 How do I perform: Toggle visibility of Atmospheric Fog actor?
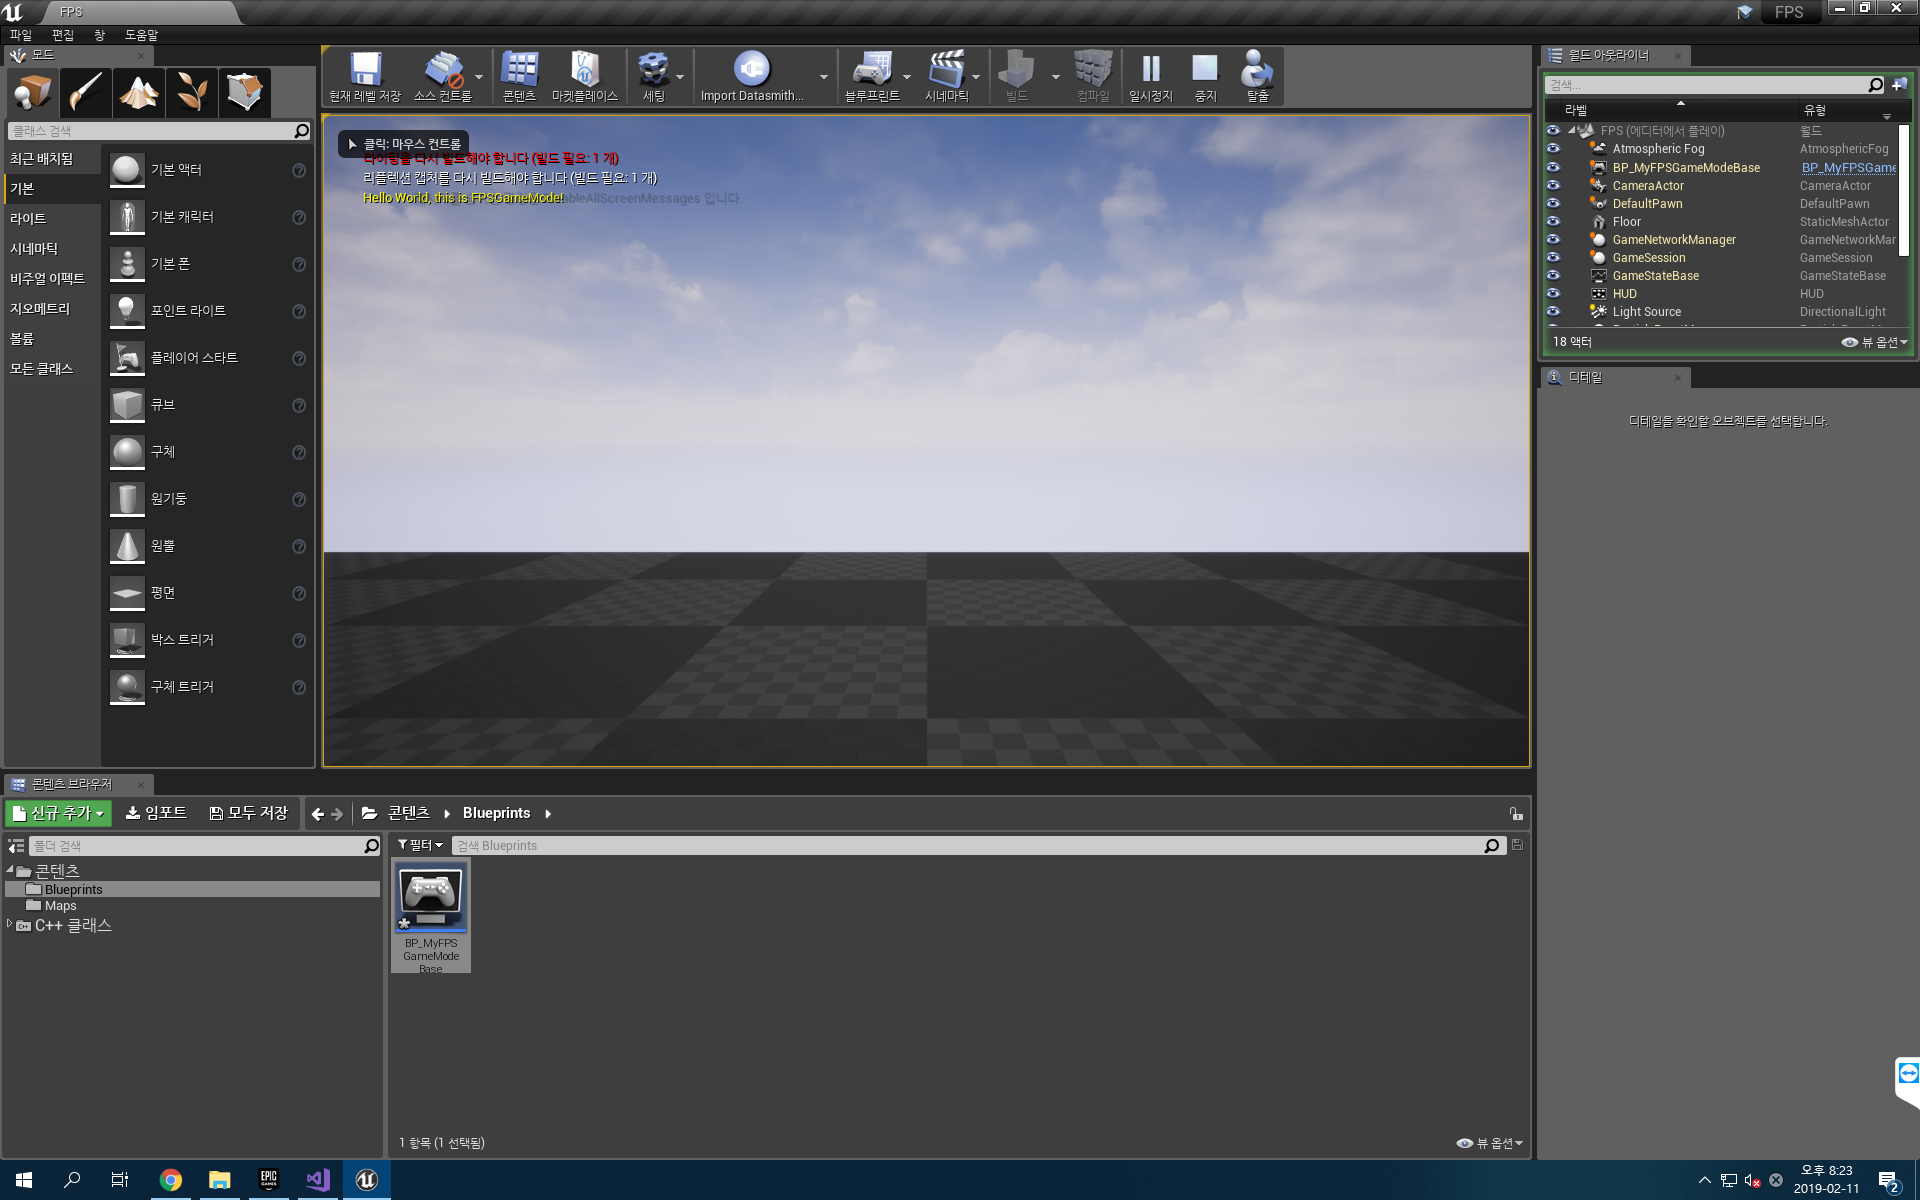[1552, 148]
